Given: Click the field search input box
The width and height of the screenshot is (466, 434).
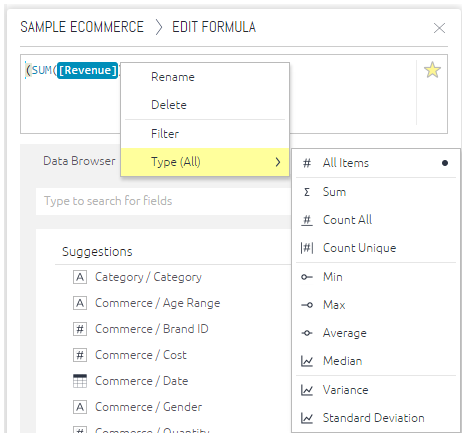Looking at the screenshot, I should pos(163,201).
